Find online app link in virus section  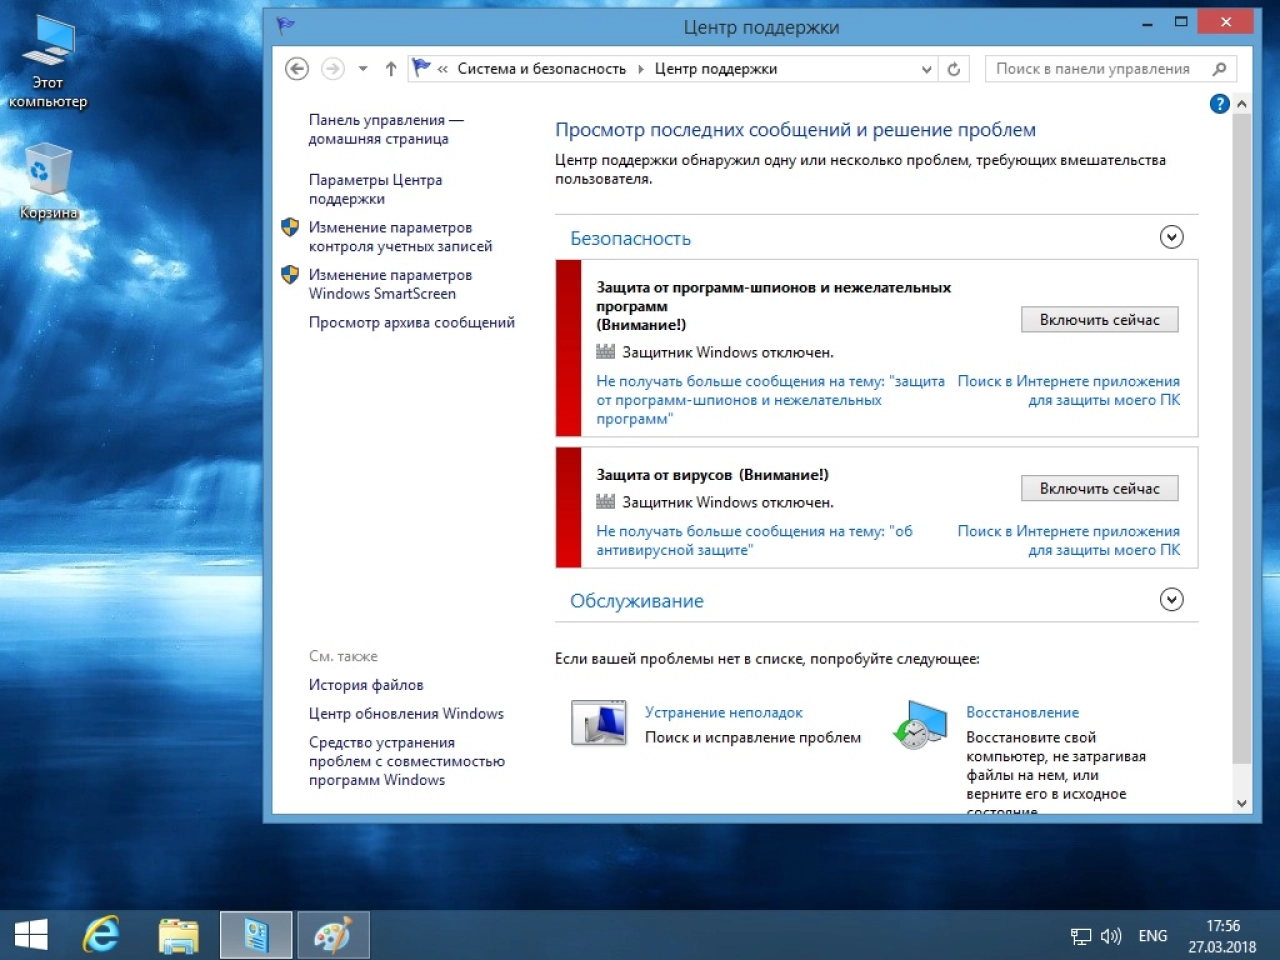click(1069, 541)
